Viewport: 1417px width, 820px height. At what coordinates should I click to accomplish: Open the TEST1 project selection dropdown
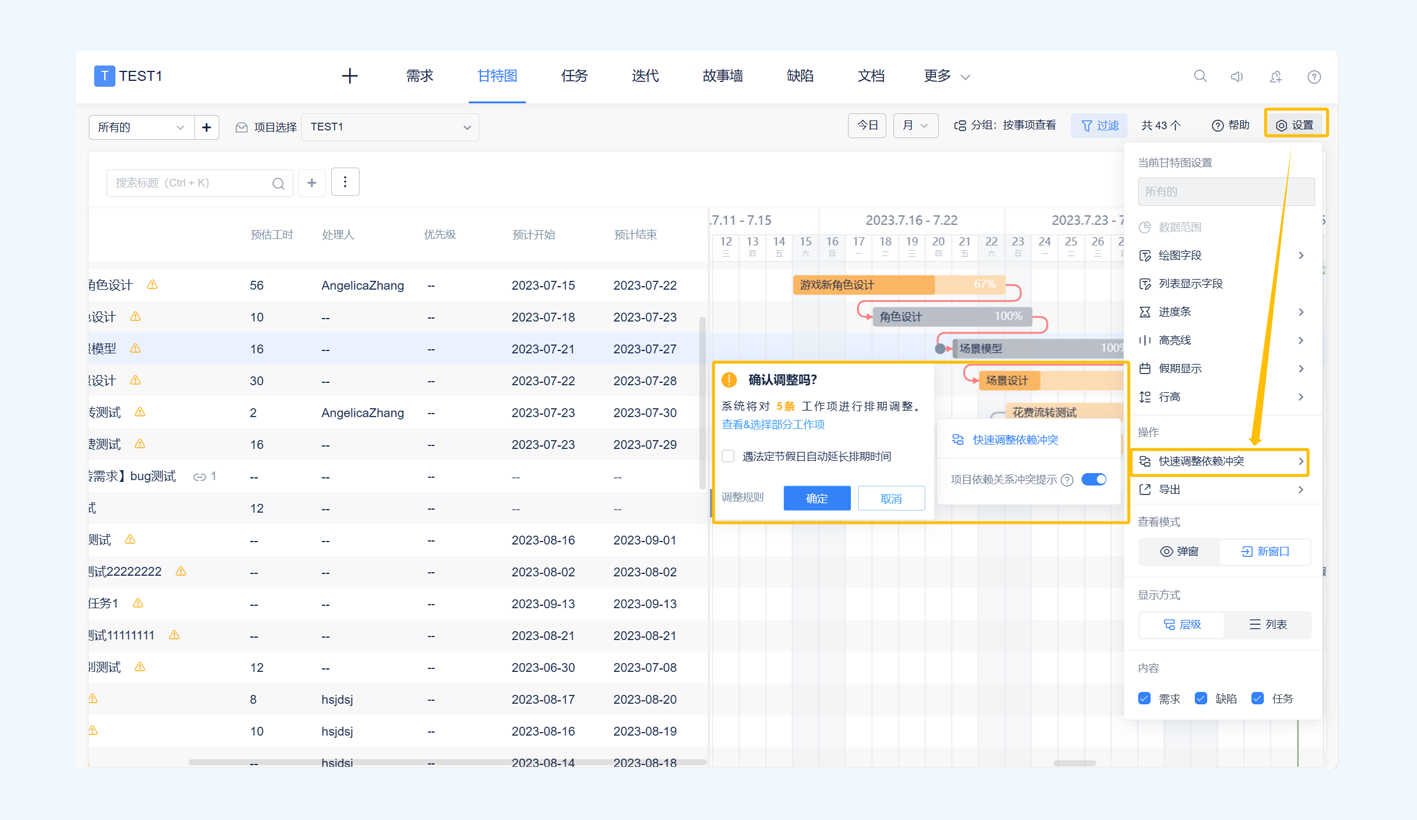point(390,127)
